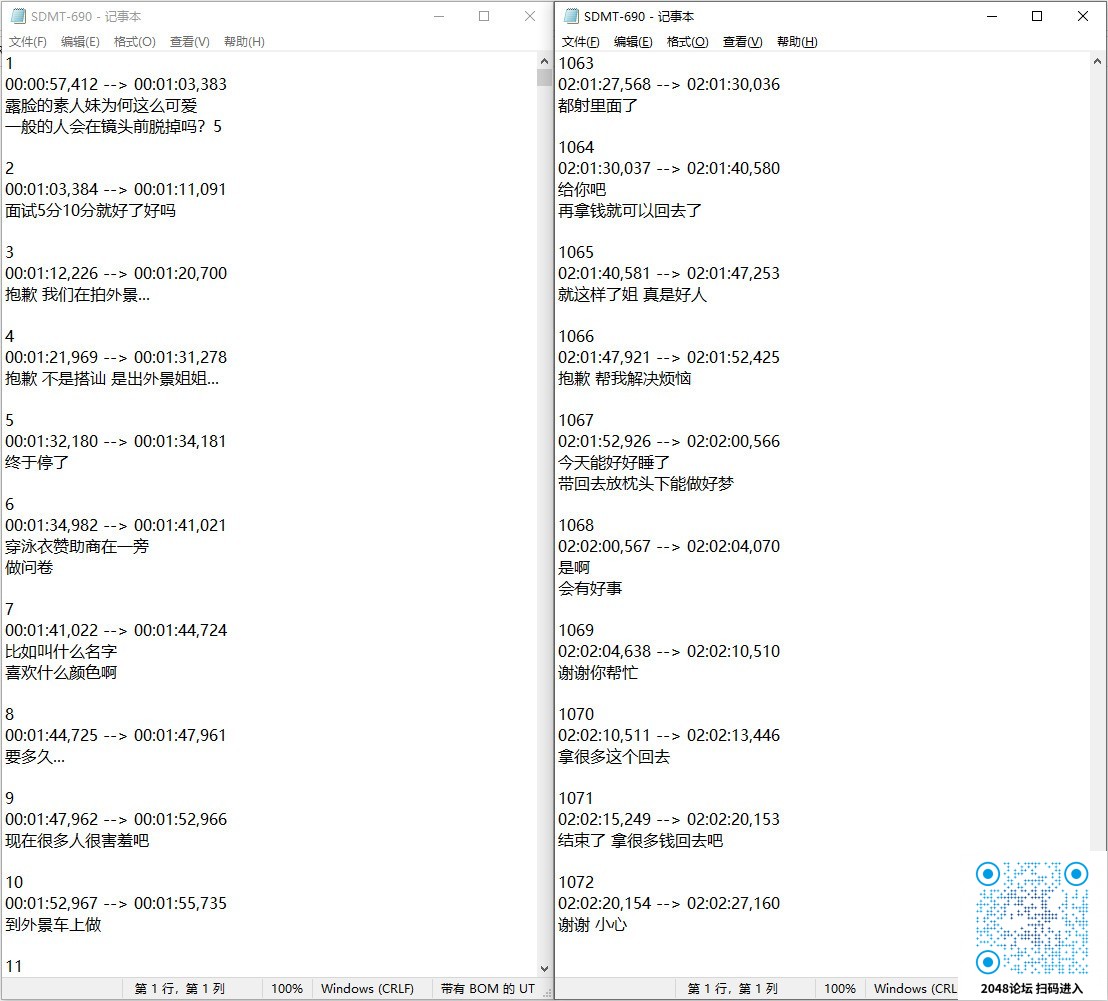Click scrollbar thumb in left window
Image resolution: width=1108 pixels, height=1001 pixels.
[x=544, y=77]
